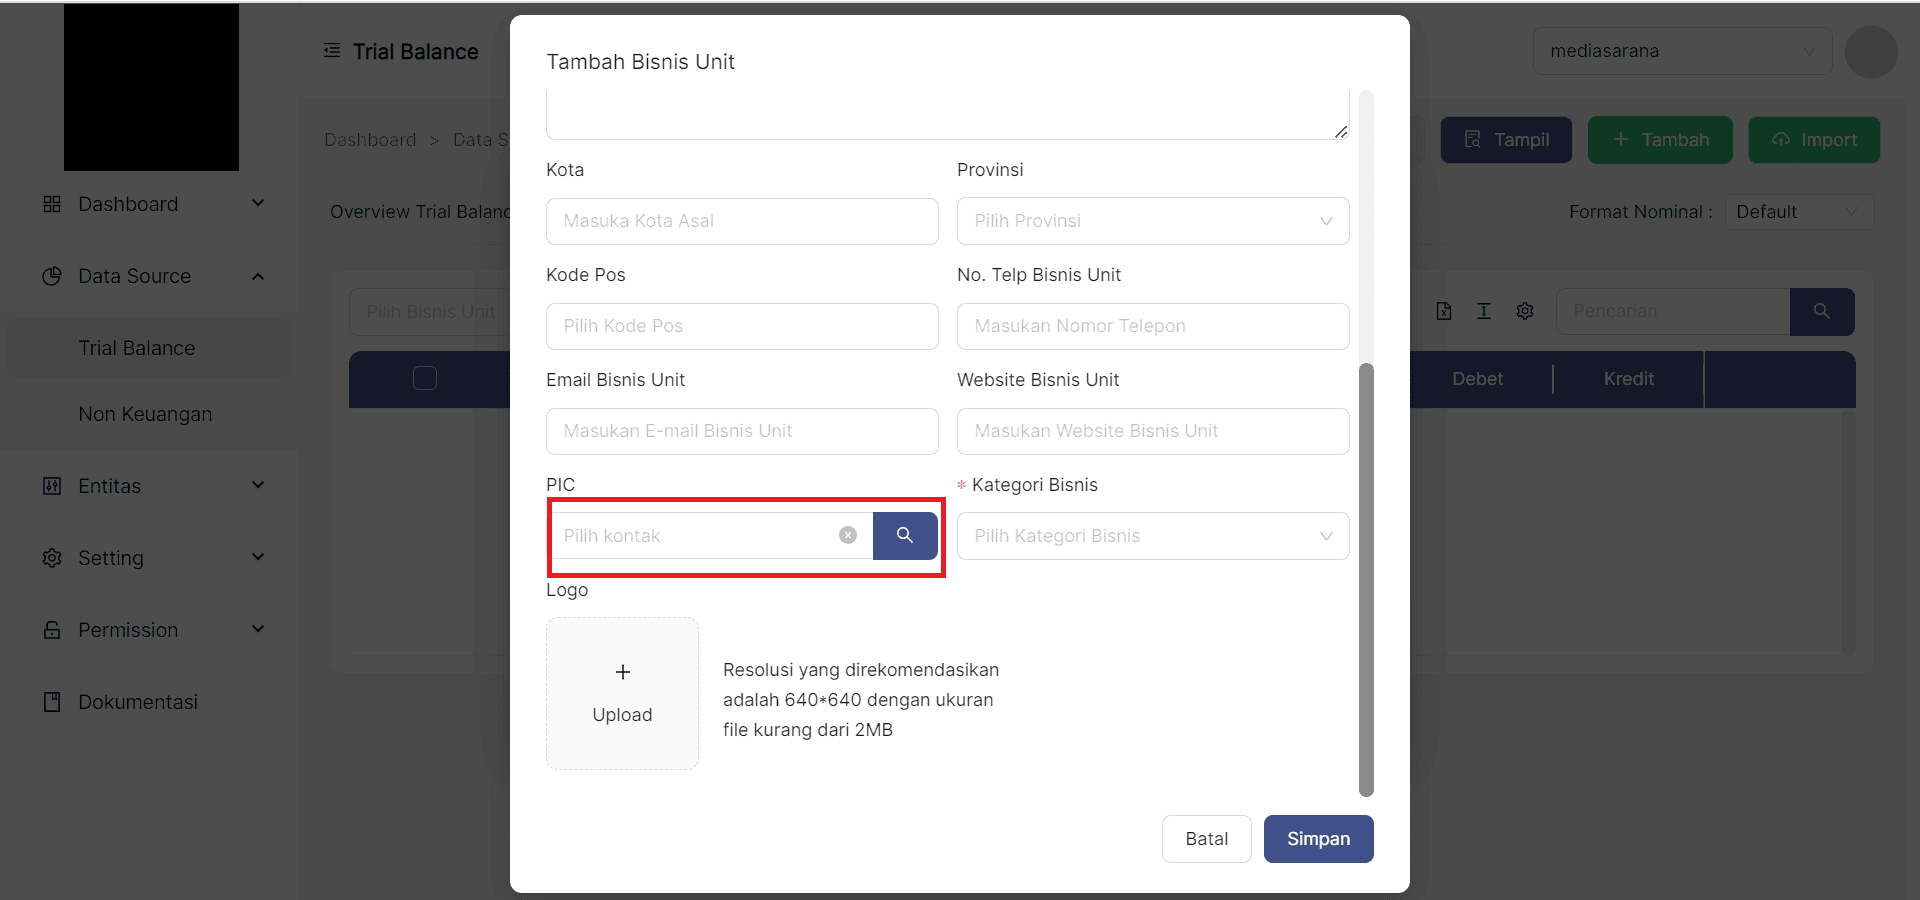Viewport: 1920px width, 900px height.
Task: Click the Masukan E-mail Bisnis Unit field
Action: (742, 431)
